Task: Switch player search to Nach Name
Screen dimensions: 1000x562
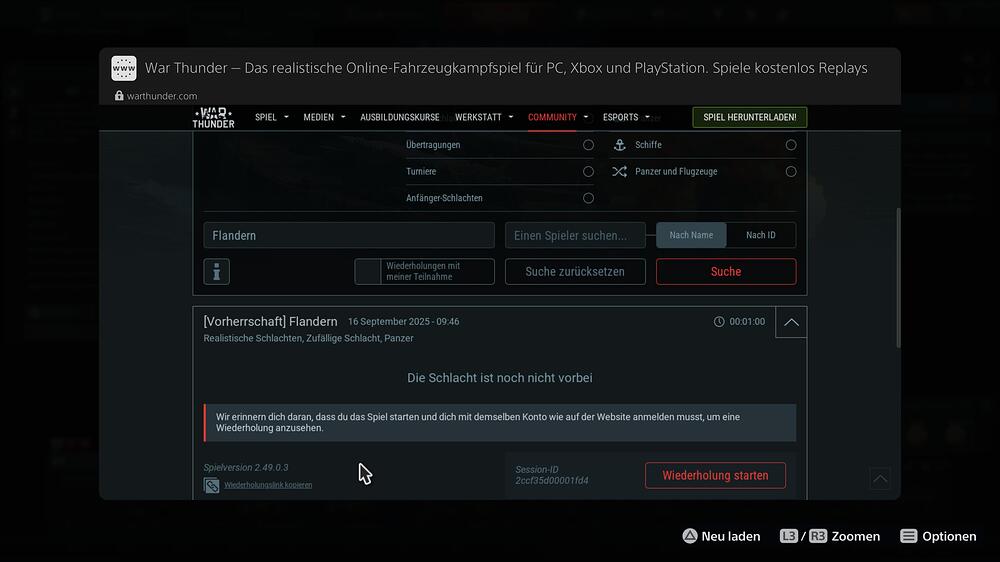Action: 691,235
